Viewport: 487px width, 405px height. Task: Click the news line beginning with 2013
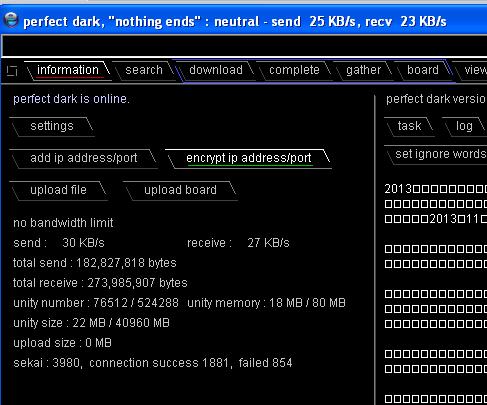click(436, 189)
